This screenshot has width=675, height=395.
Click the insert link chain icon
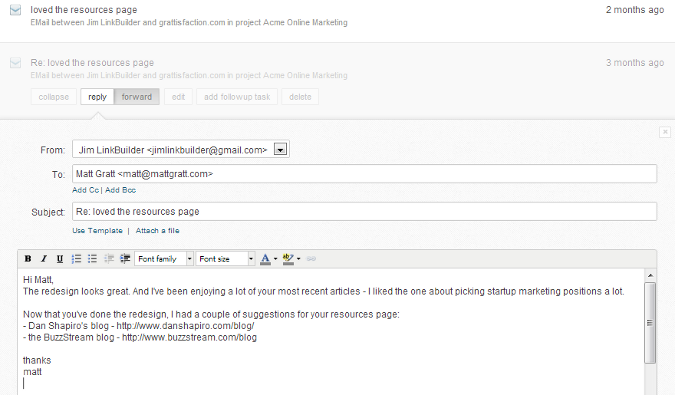point(311,259)
